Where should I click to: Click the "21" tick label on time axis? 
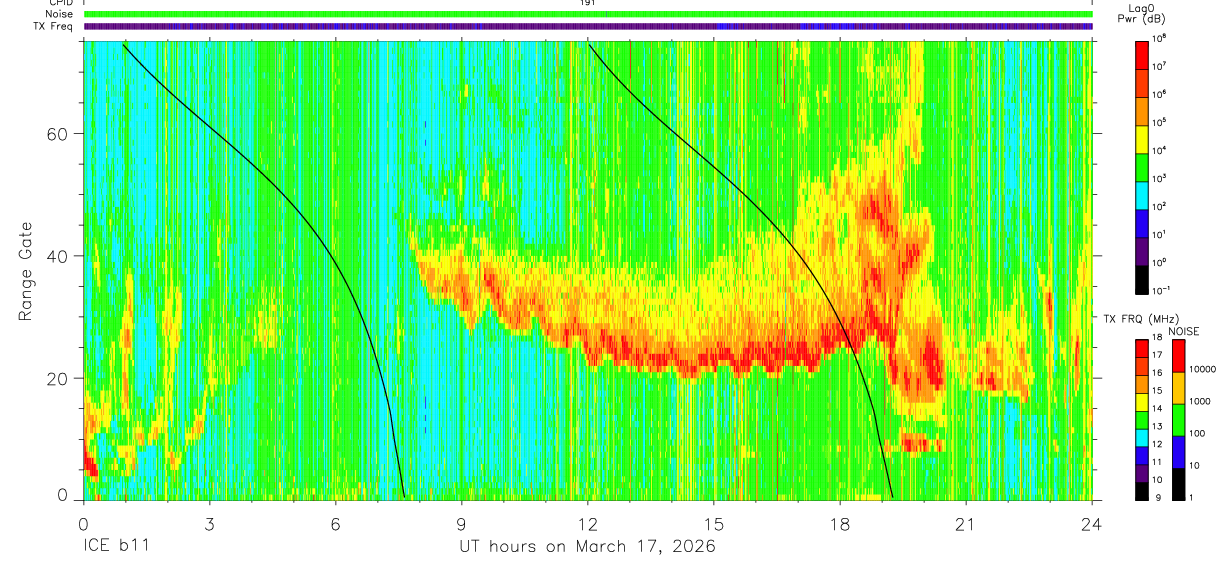point(966,524)
